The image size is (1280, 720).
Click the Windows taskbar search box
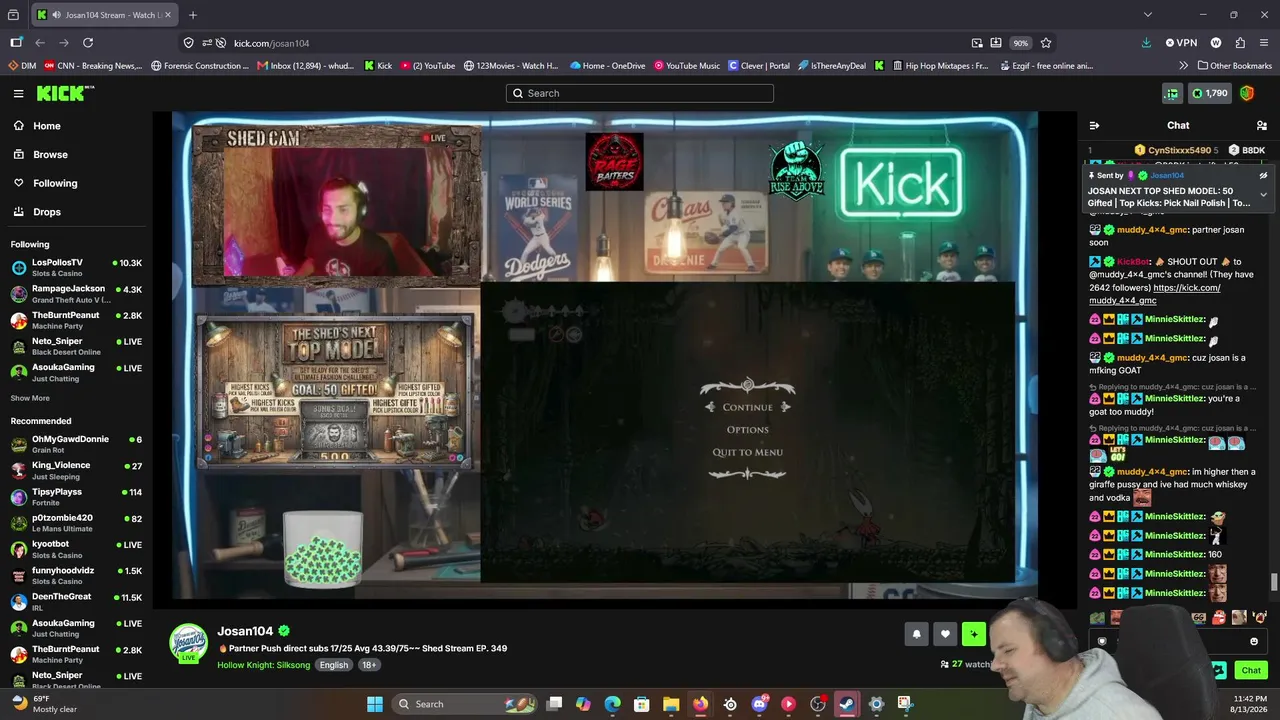click(462, 704)
